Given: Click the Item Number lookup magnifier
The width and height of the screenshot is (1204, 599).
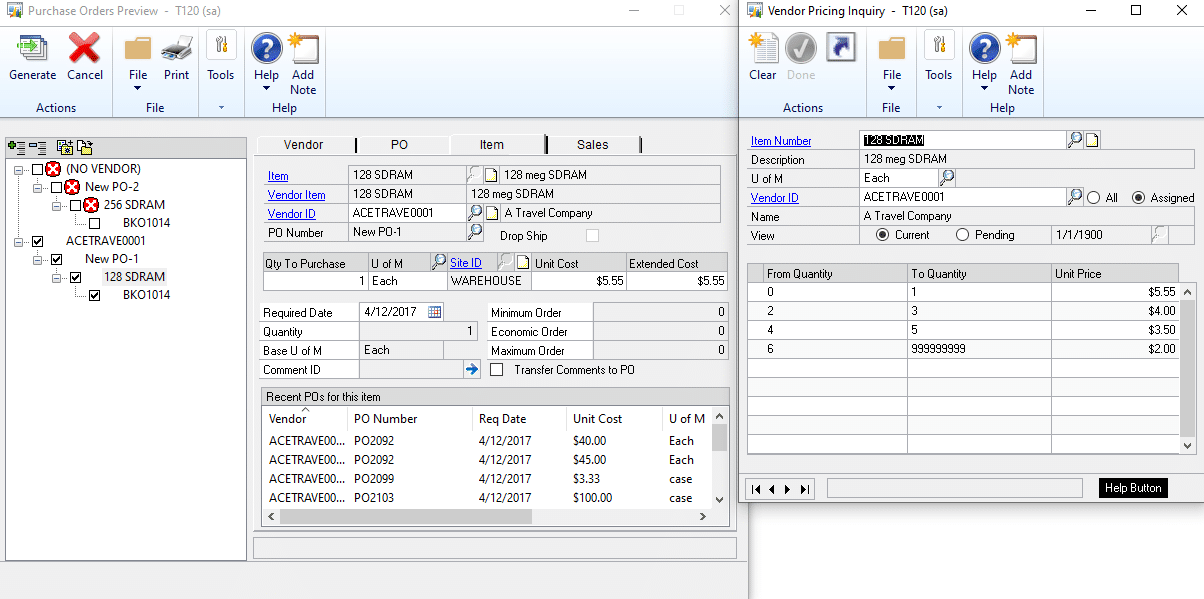Looking at the screenshot, I should [1073, 140].
